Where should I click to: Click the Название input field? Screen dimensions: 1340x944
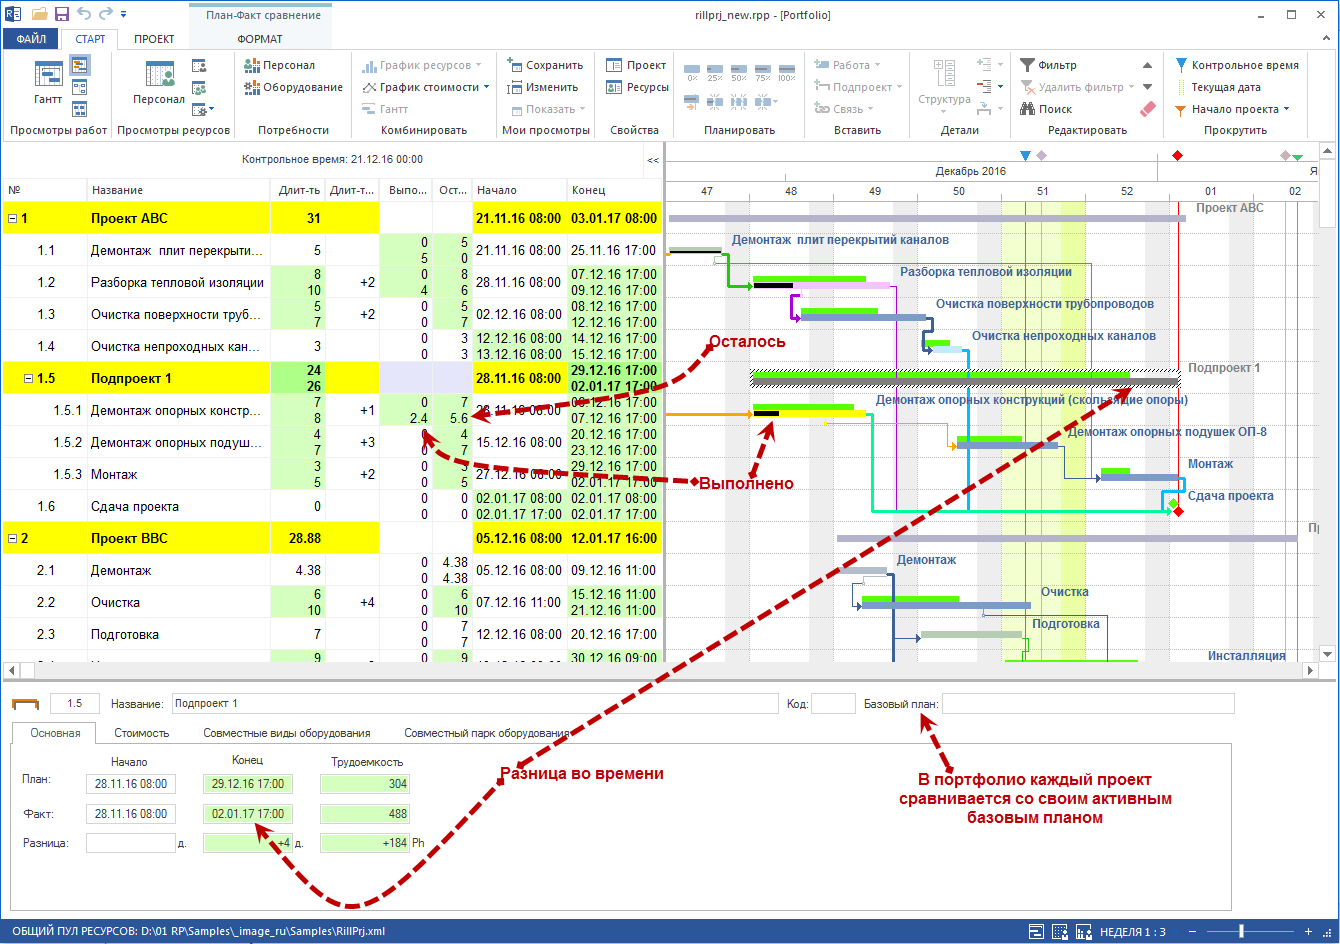click(x=473, y=703)
